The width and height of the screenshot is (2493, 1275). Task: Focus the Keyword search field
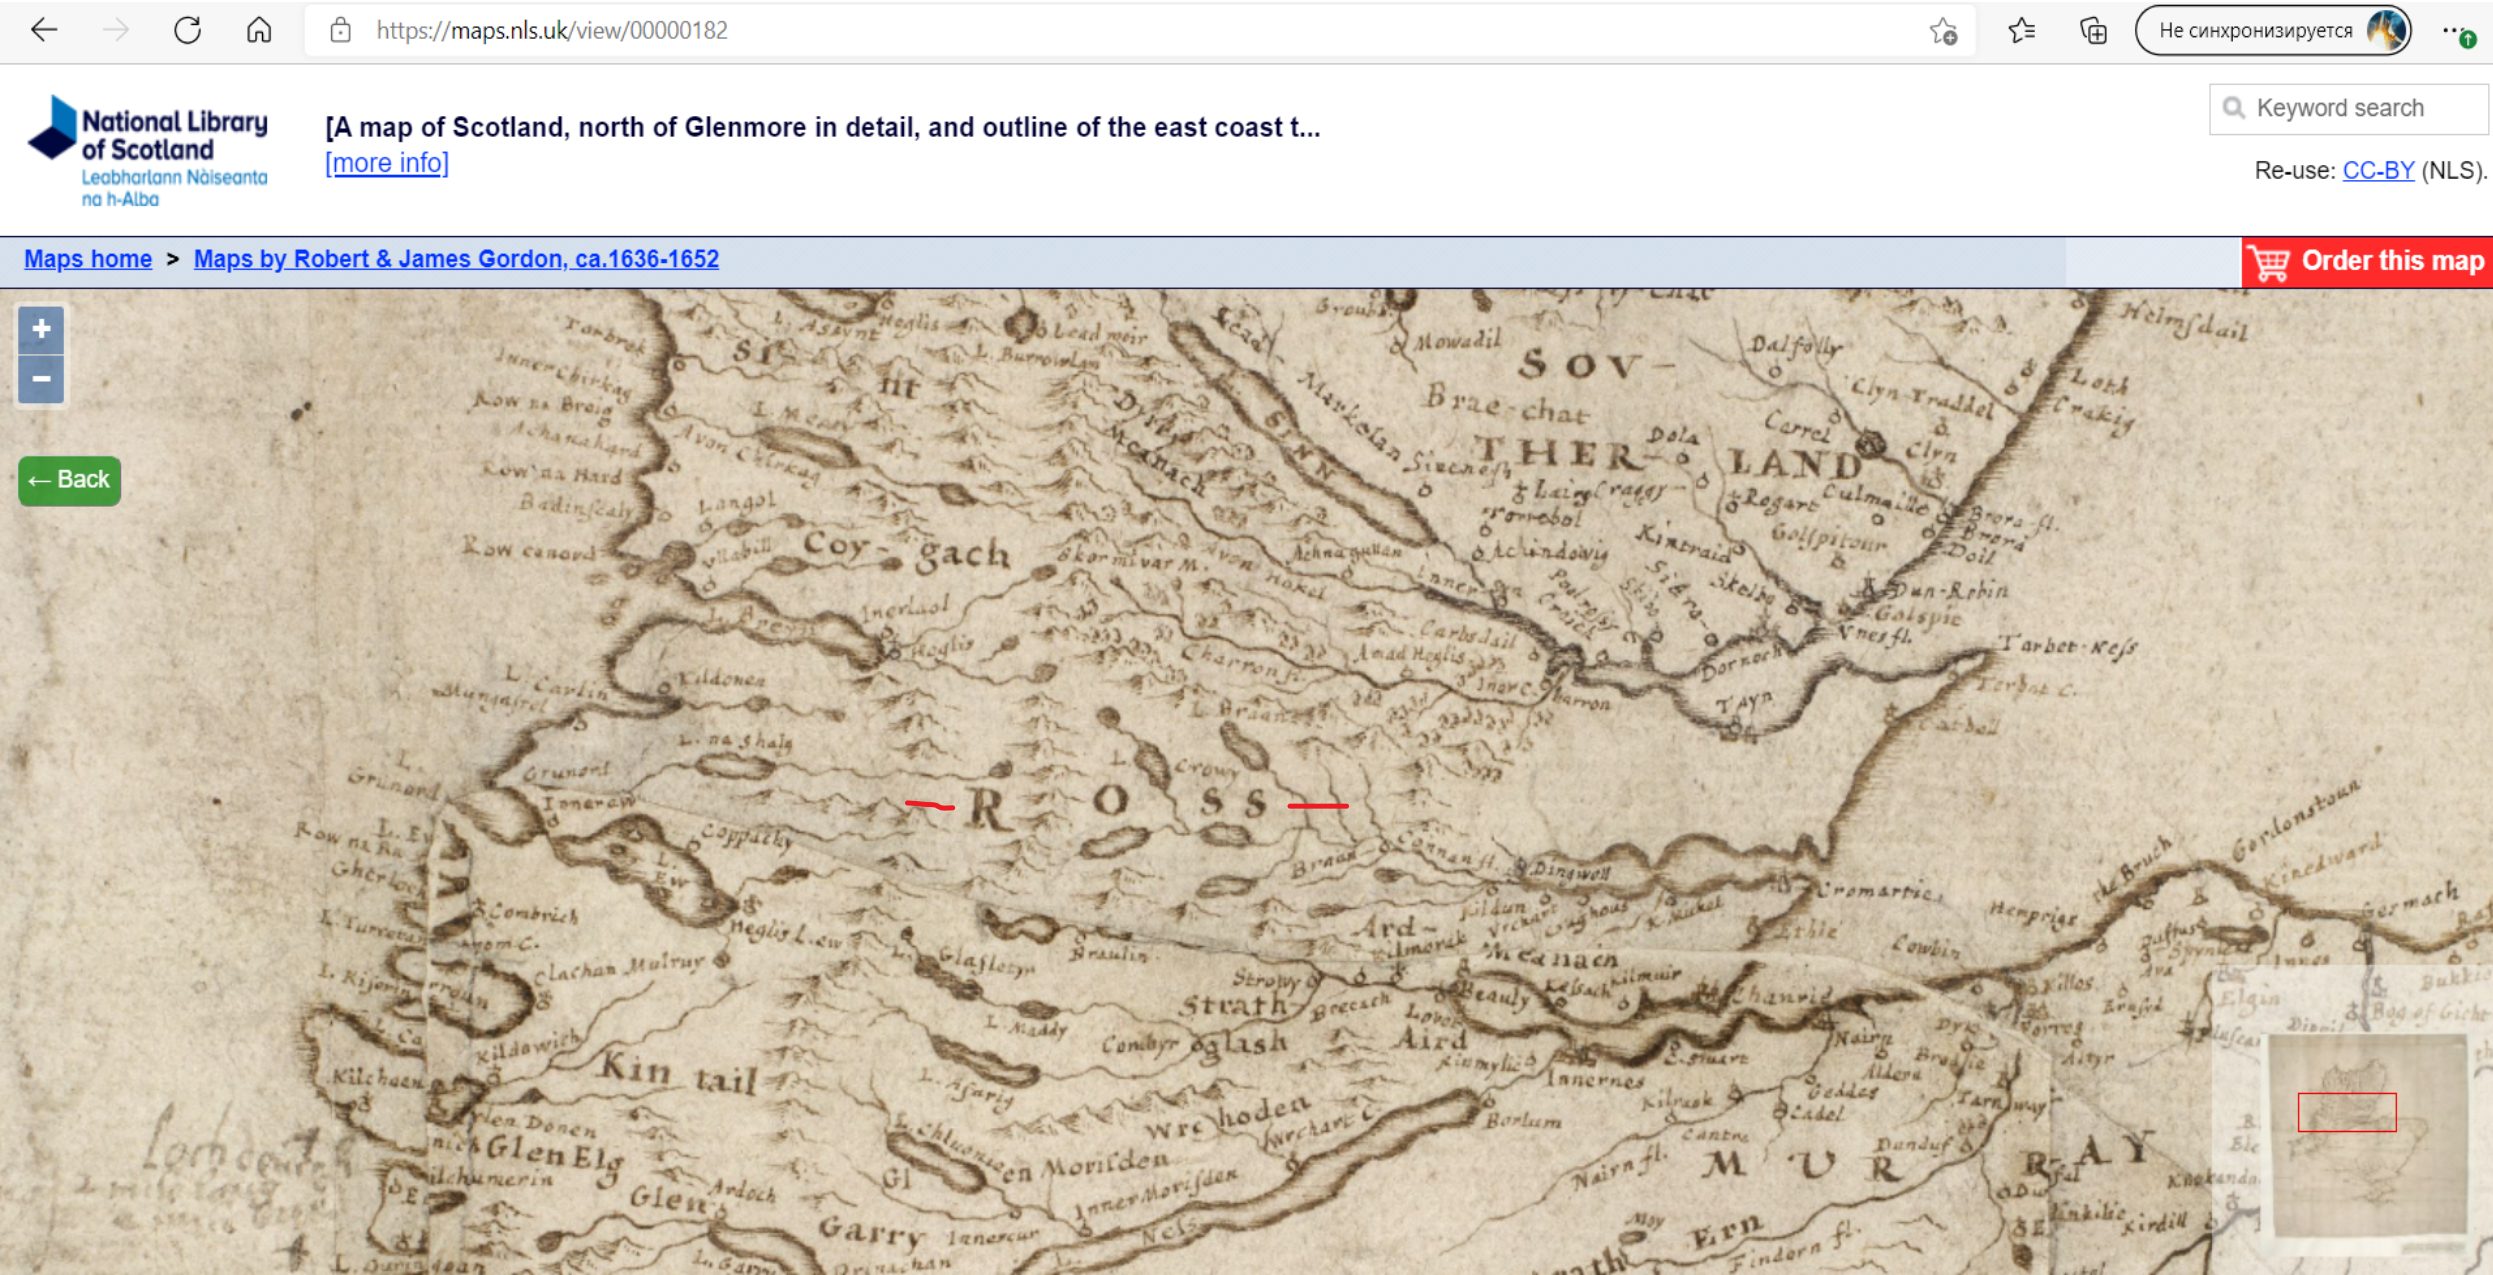[x=2348, y=108]
